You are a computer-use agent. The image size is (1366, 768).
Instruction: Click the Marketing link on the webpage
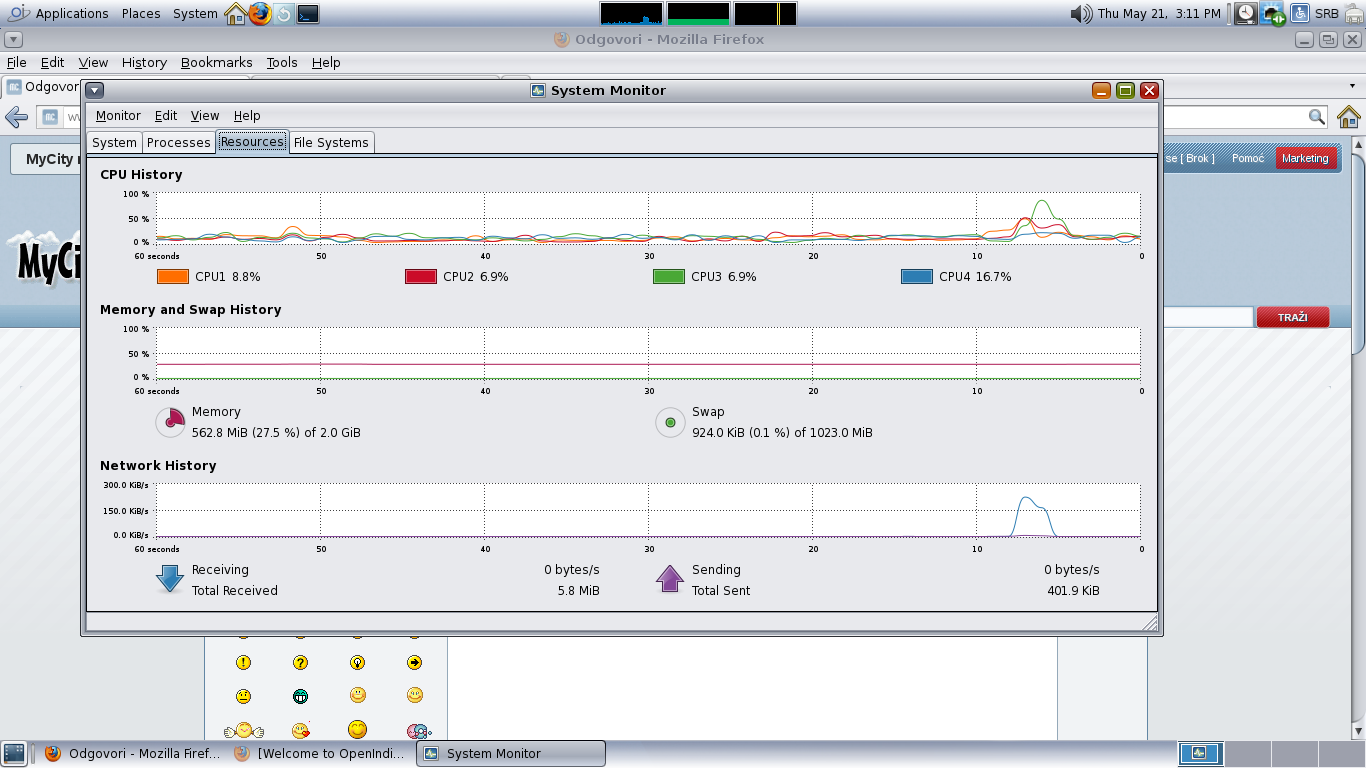pos(1305,159)
